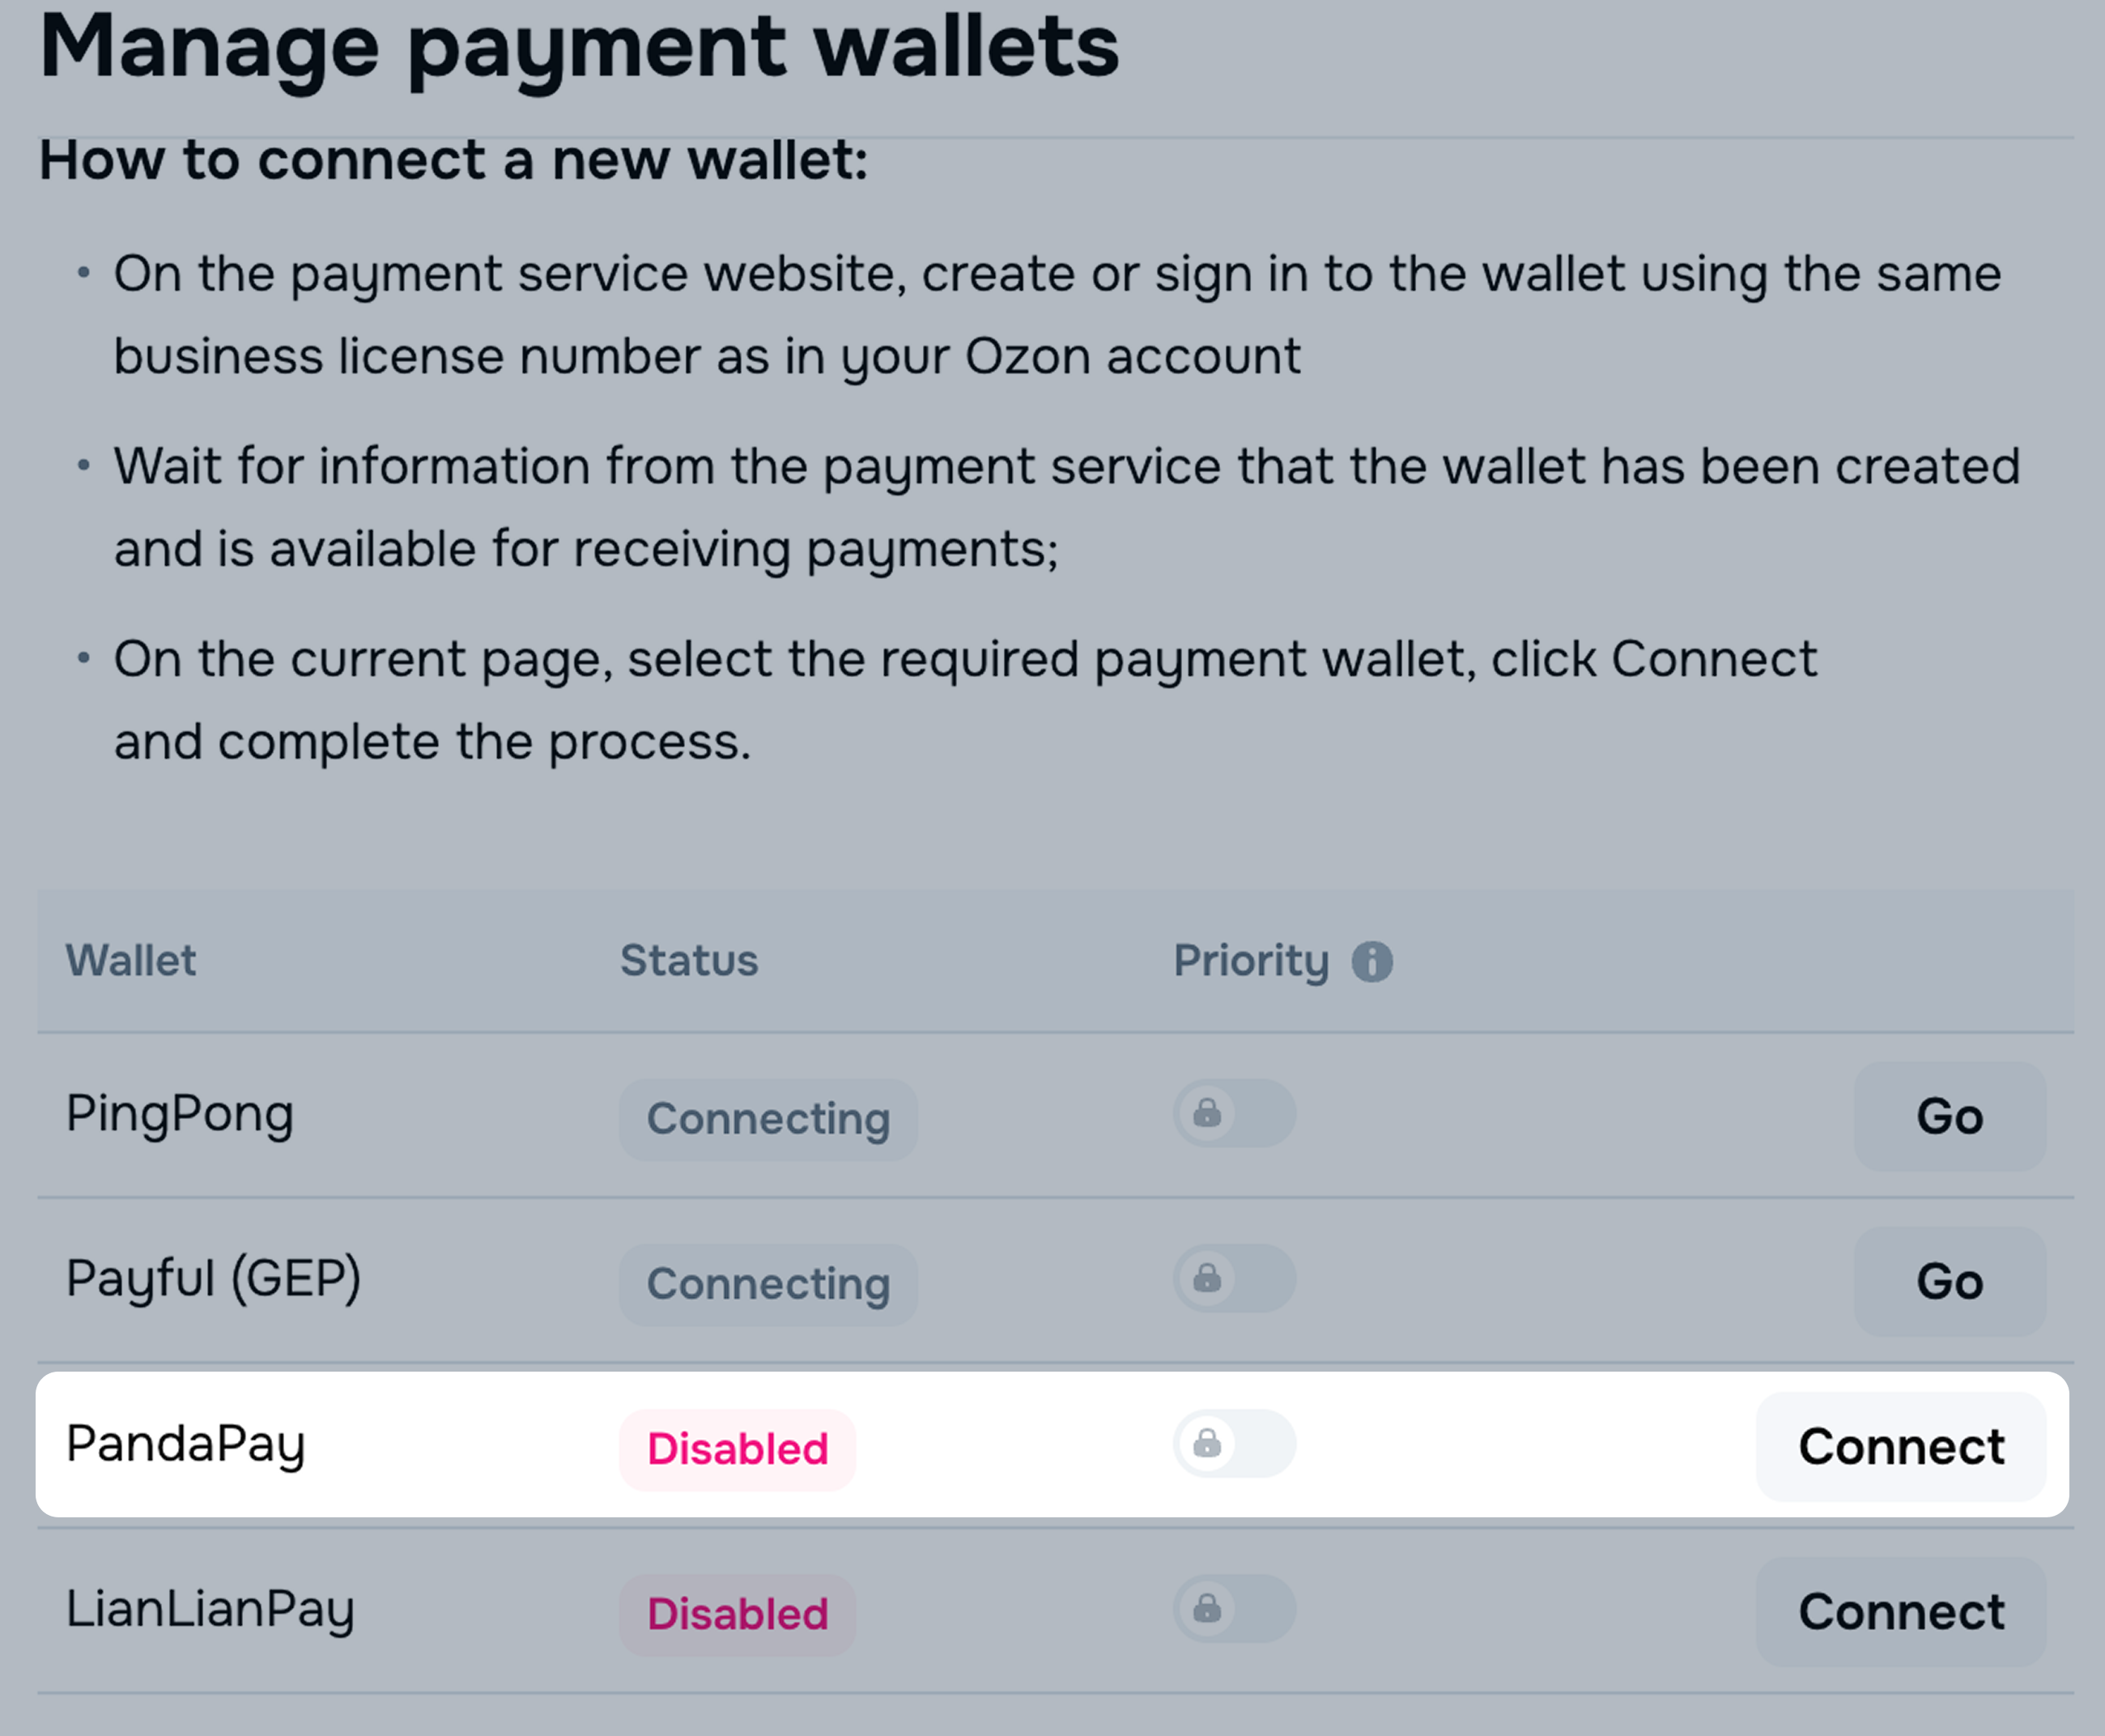The width and height of the screenshot is (2105, 1736).
Task: Click the Connecting status badge for Payful (GEP)
Action: (x=767, y=1284)
